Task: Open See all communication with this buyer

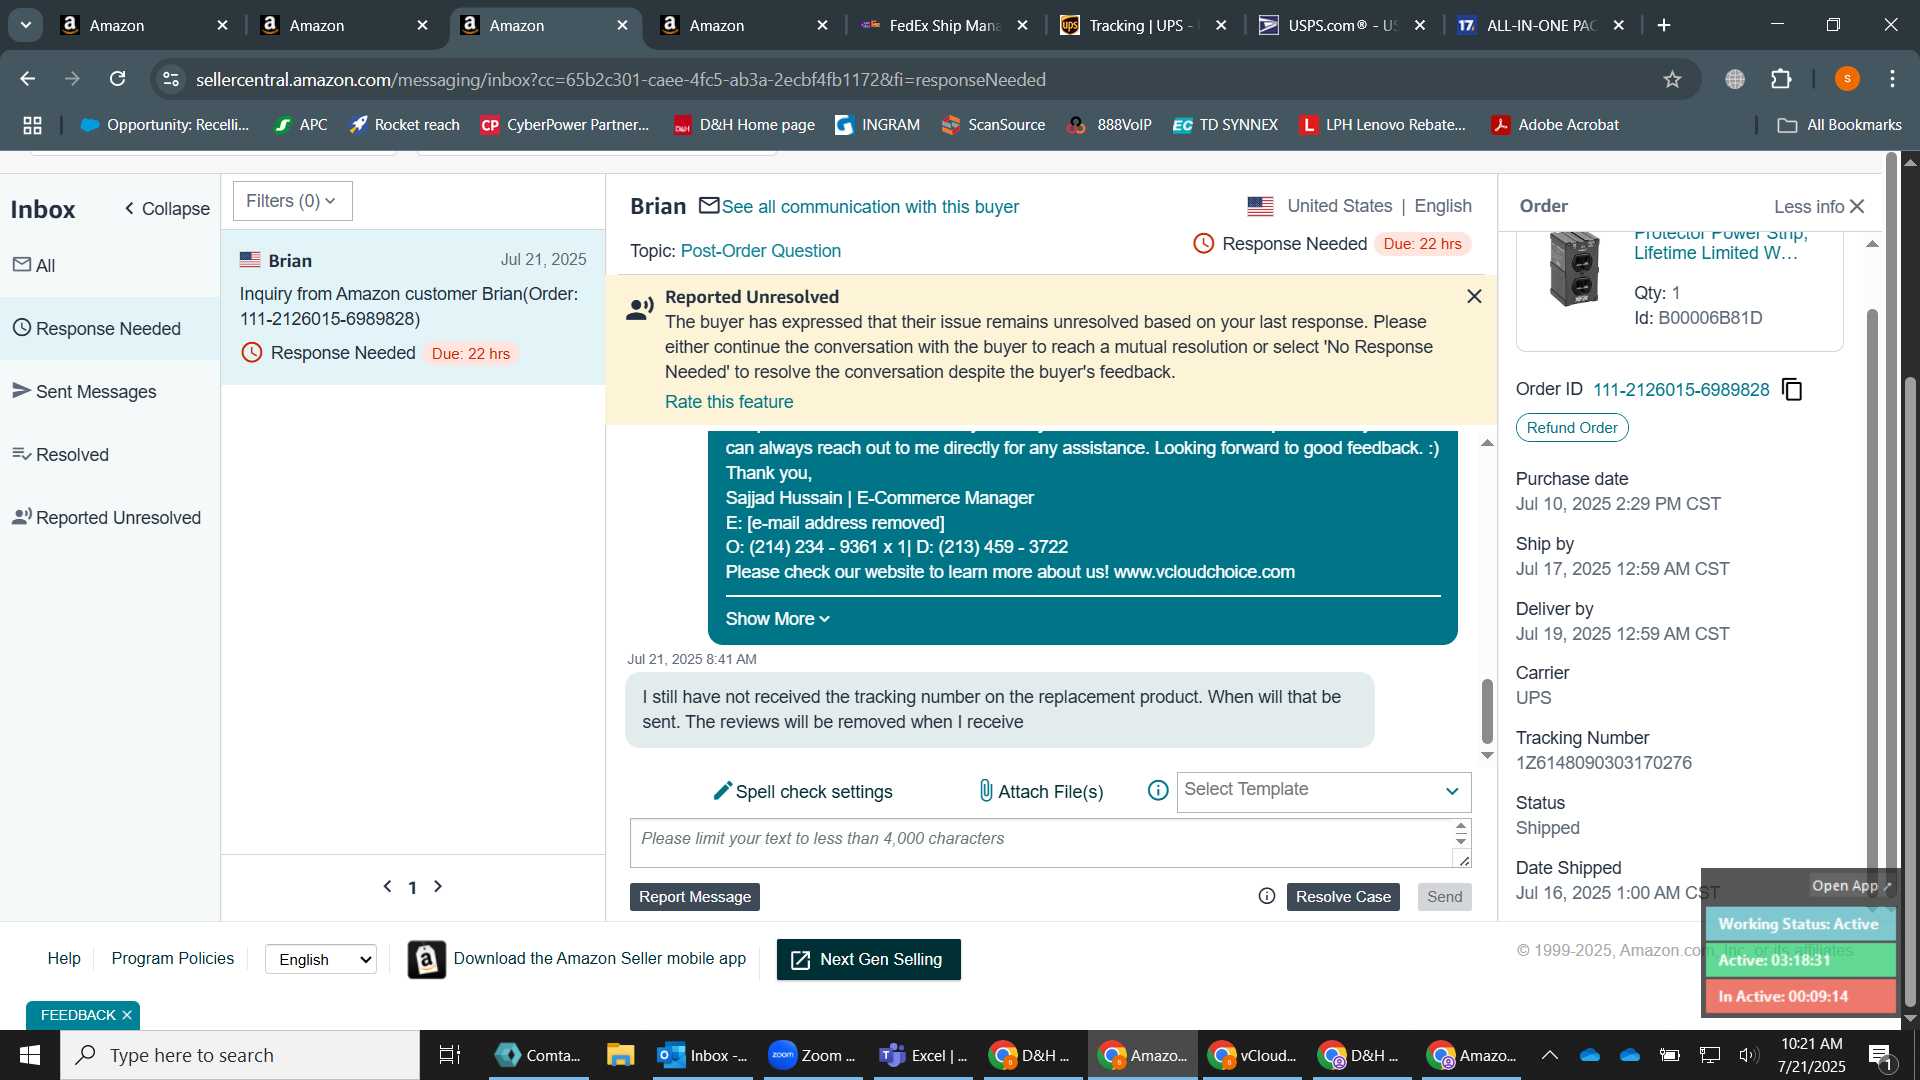Action: click(870, 206)
